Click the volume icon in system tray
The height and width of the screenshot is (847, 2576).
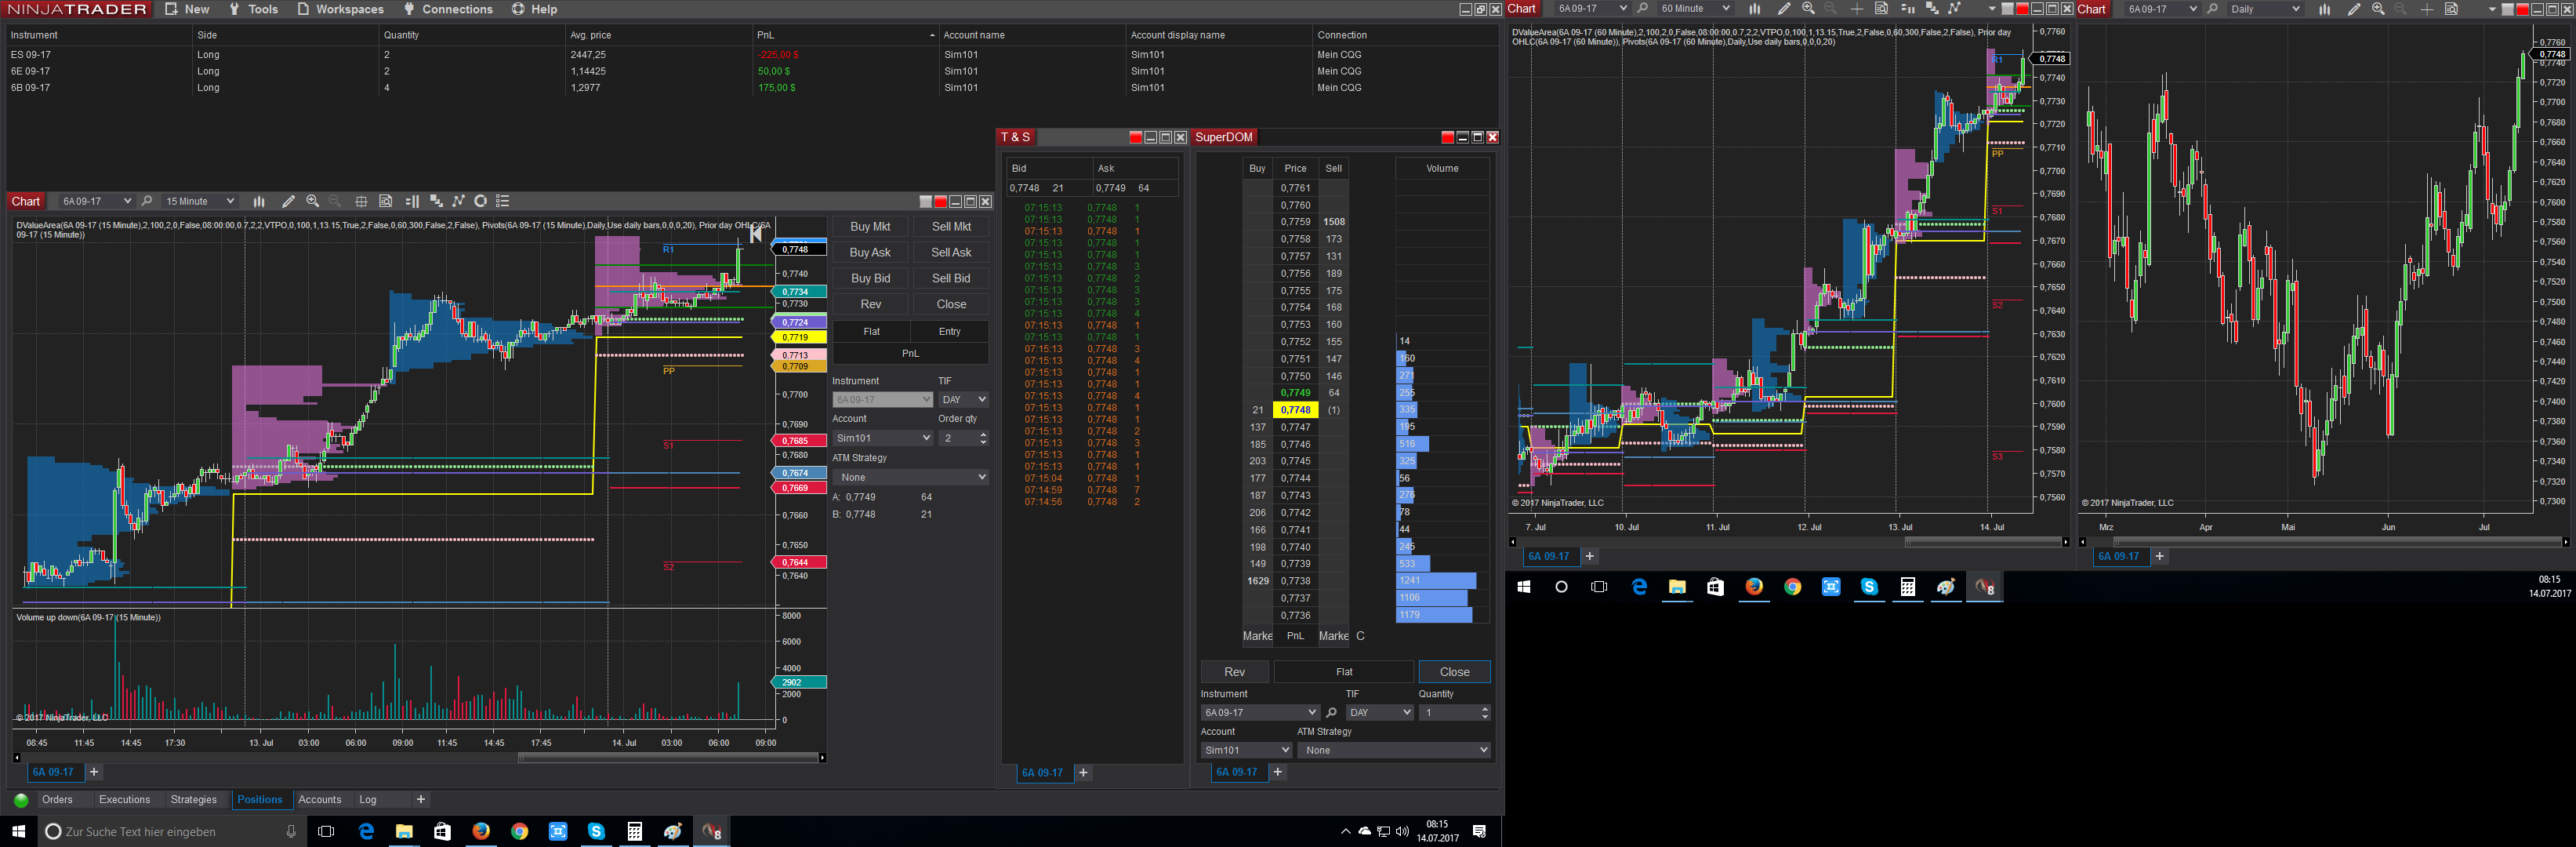[x=1402, y=832]
